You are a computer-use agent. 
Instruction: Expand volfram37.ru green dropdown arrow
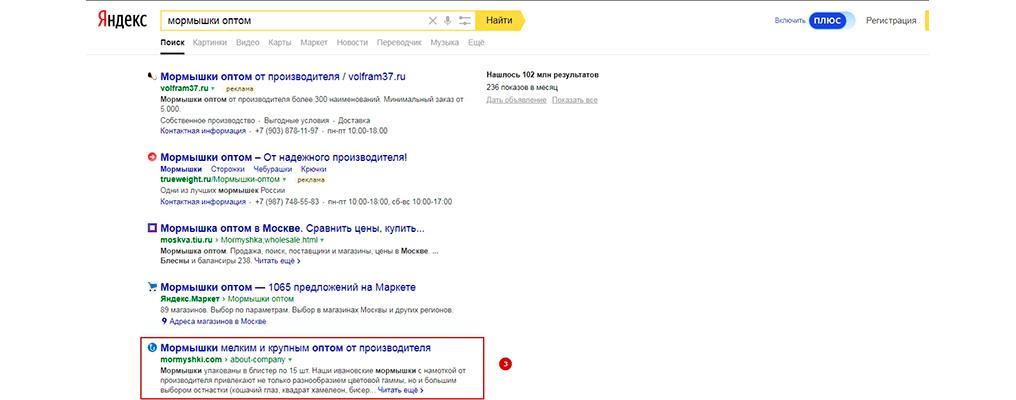point(213,88)
